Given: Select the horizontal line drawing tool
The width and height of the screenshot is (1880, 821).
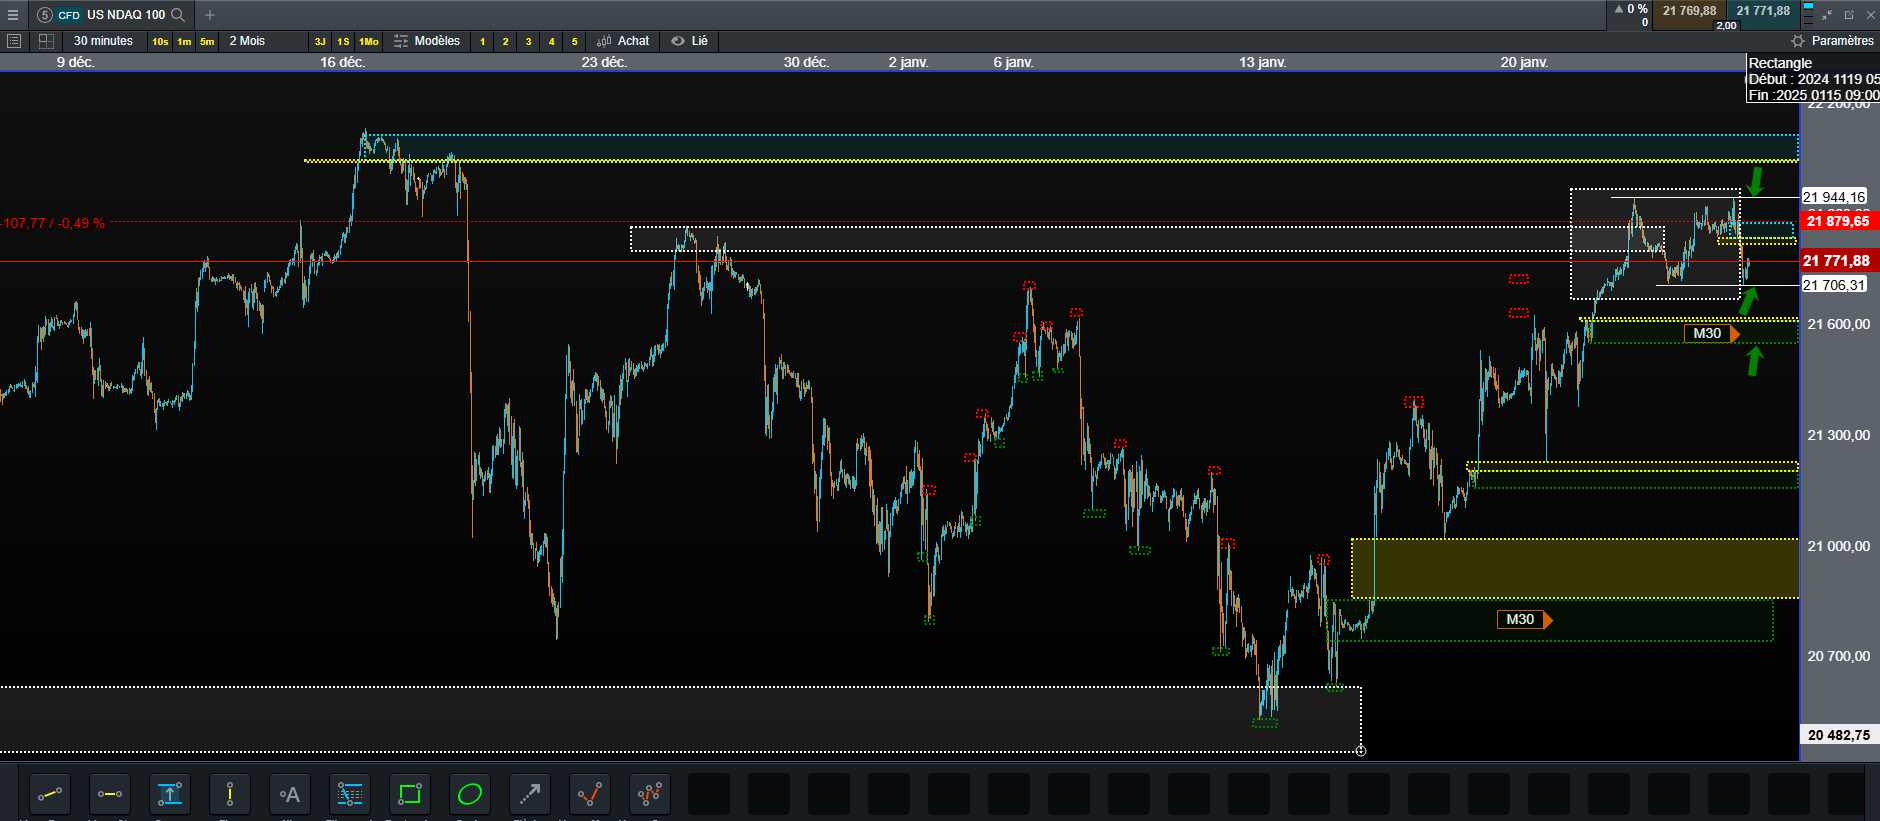Looking at the screenshot, I should 110,795.
